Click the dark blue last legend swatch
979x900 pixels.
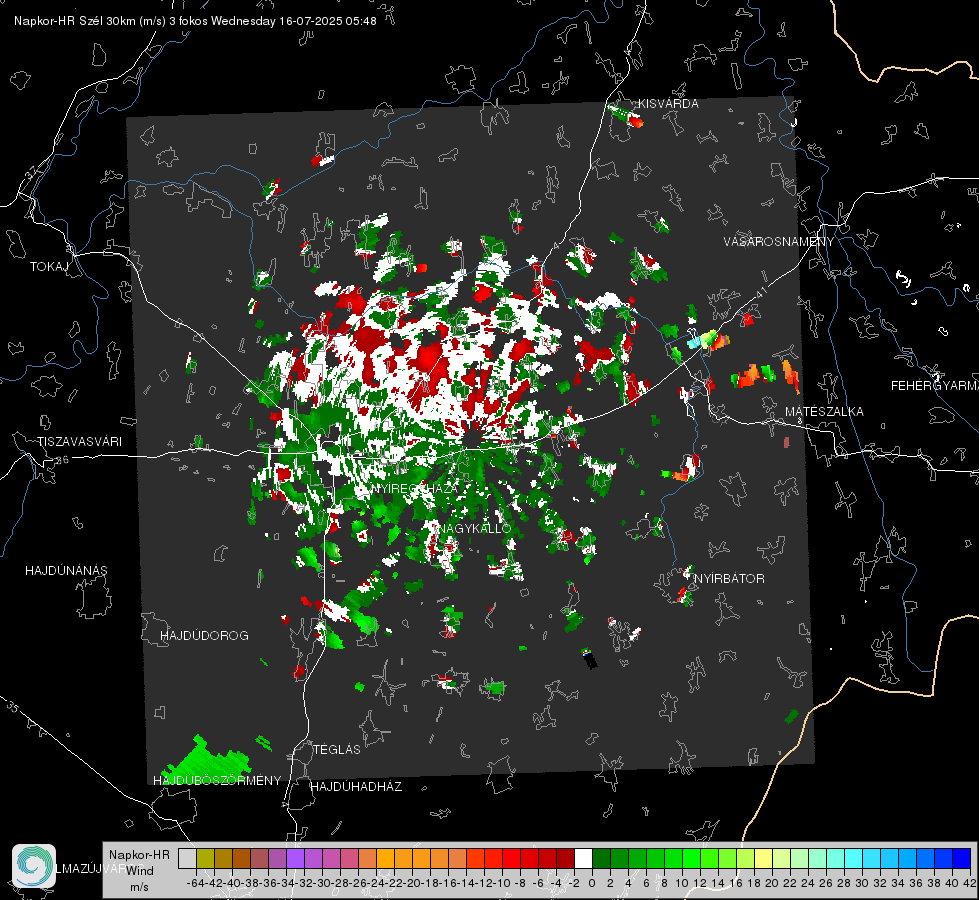click(x=962, y=858)
